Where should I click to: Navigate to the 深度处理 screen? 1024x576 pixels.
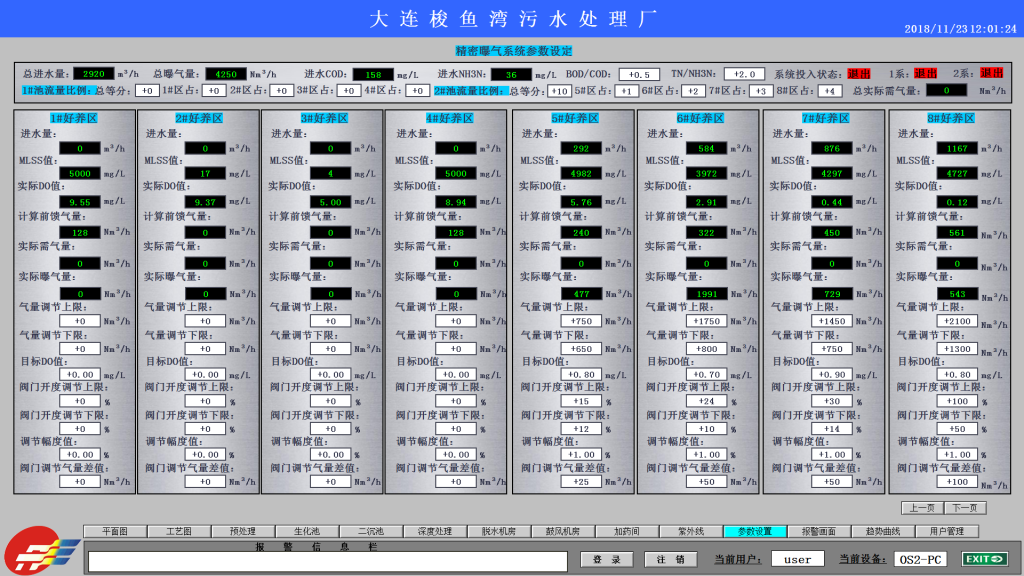435,532
